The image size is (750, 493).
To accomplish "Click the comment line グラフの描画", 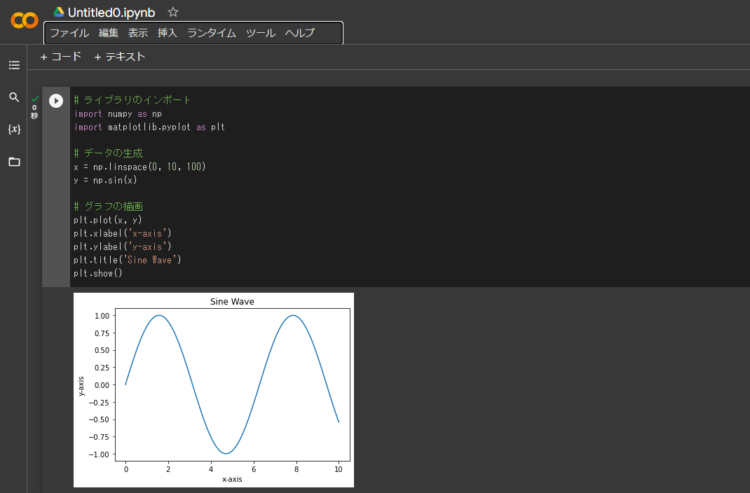I will point(108,207).
